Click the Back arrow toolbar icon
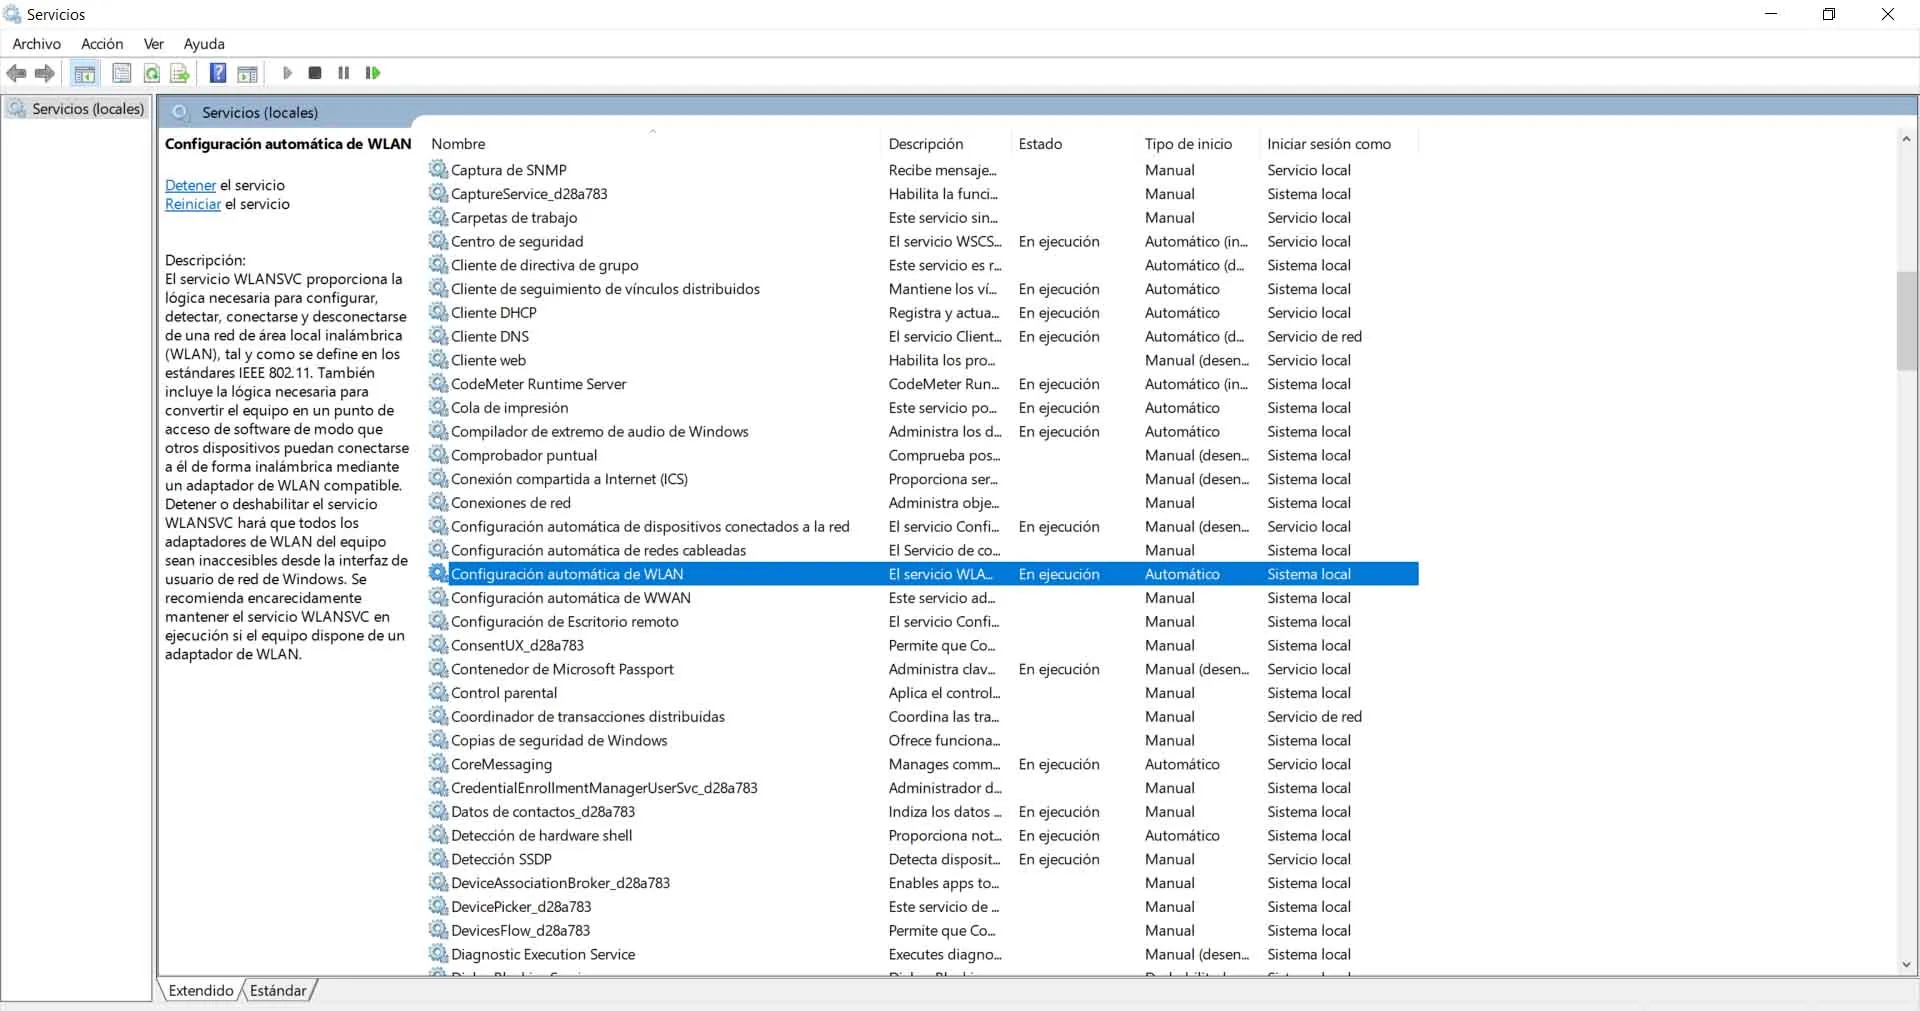The width and height of the screenshot is (1920, 1011). point(16,73)
